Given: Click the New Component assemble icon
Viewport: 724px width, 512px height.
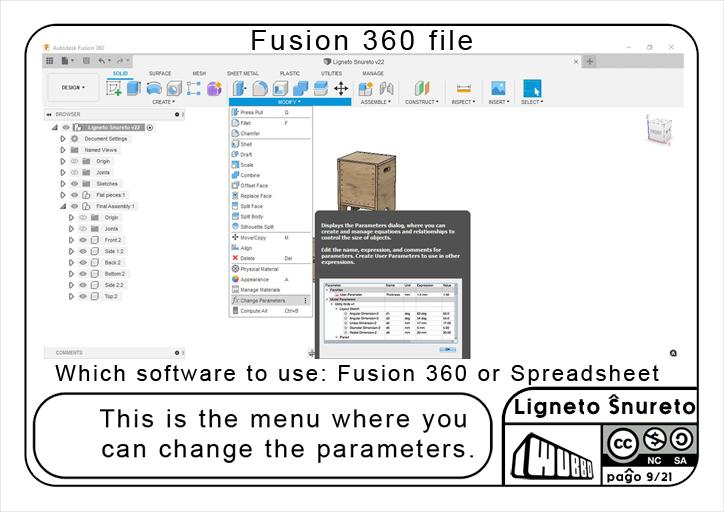Looking at the screenshot, I should [x=366, y=88].
